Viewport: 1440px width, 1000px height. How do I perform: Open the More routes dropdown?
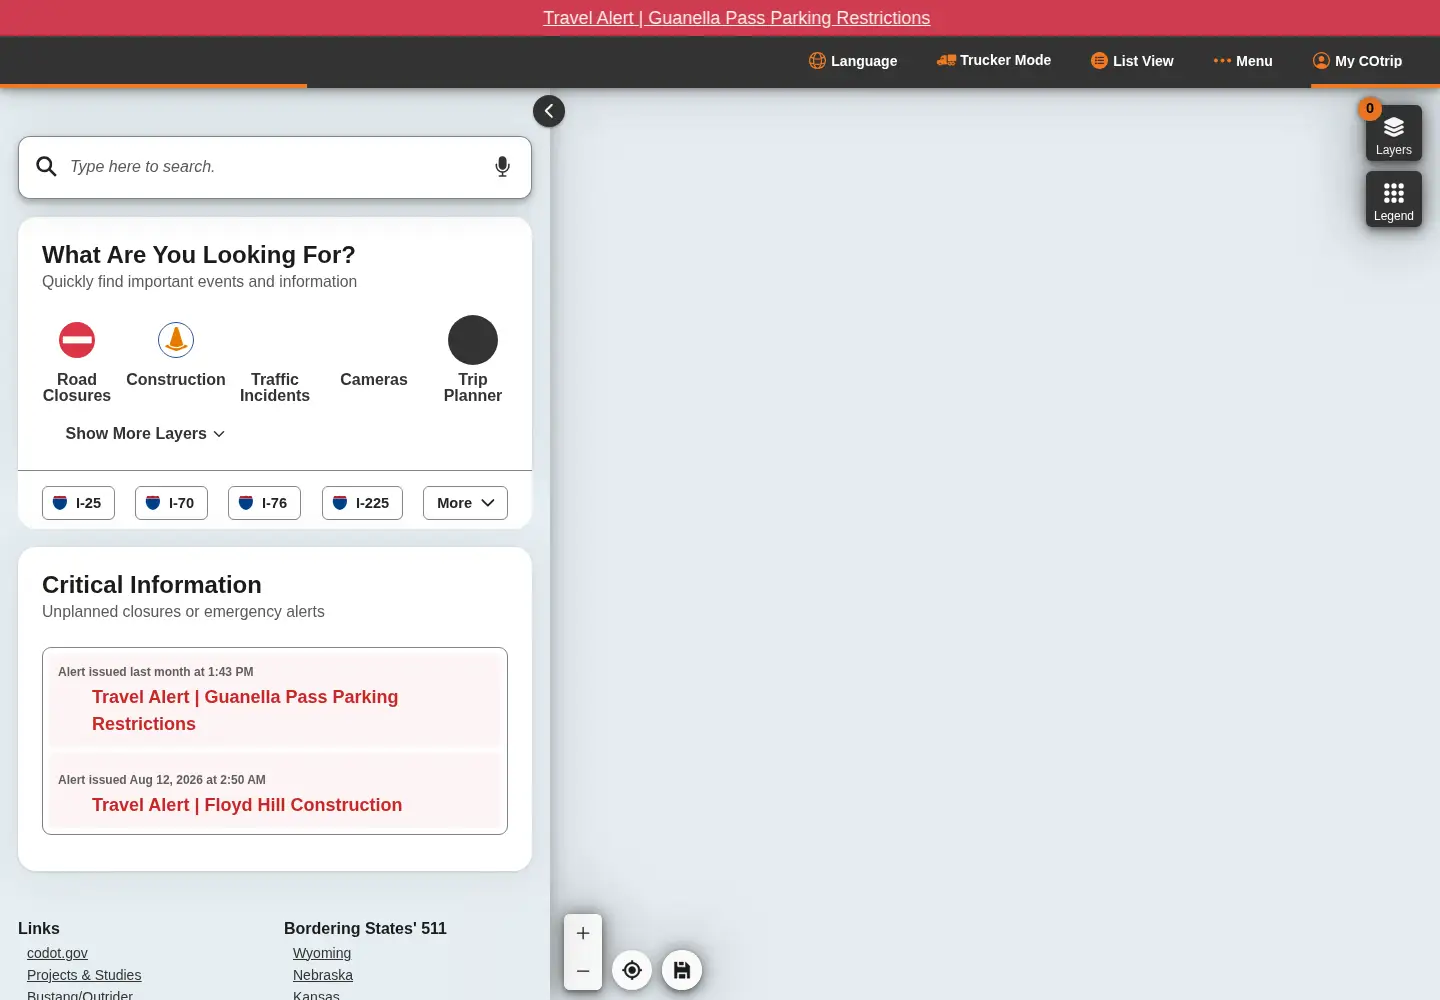[x=465, y=503]
